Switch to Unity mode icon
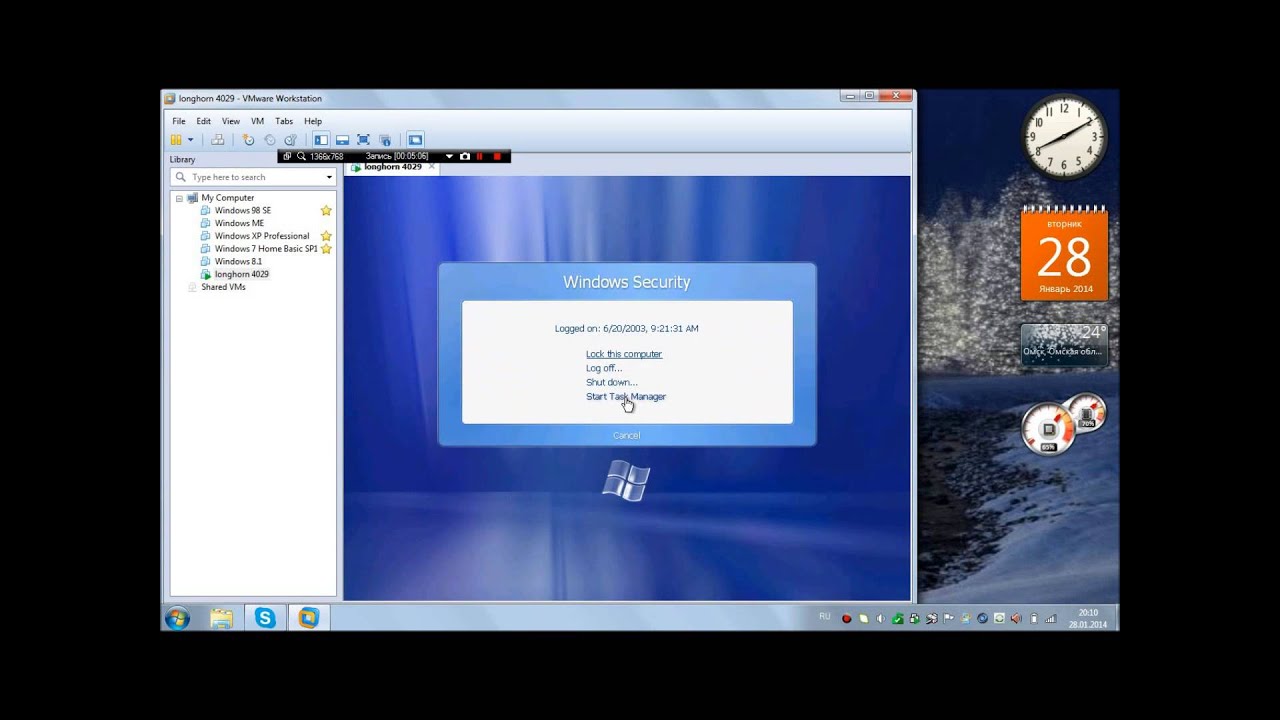This screenshot has height=720, width=1280. pyautogui.click(x=385, y=140)
